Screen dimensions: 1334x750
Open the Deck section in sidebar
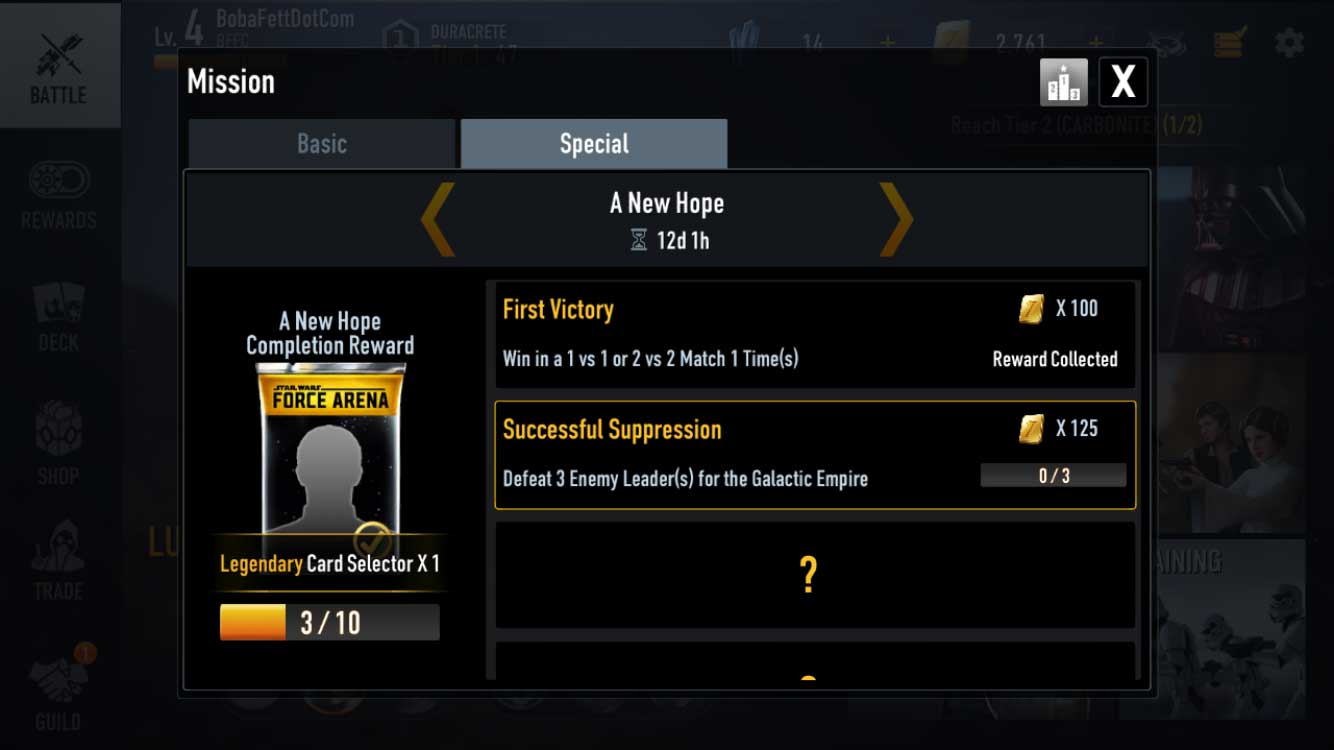[x=59, y=316]
